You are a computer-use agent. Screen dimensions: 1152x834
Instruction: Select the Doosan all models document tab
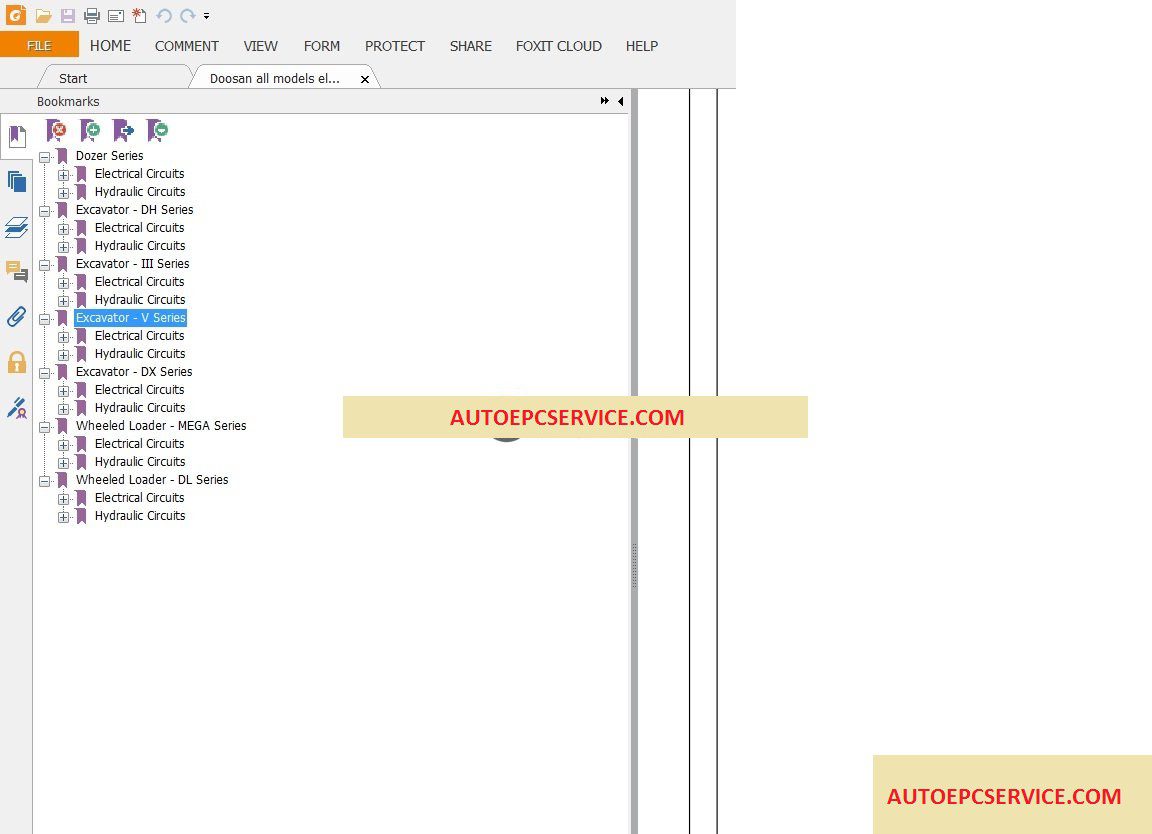pos(275,78)
